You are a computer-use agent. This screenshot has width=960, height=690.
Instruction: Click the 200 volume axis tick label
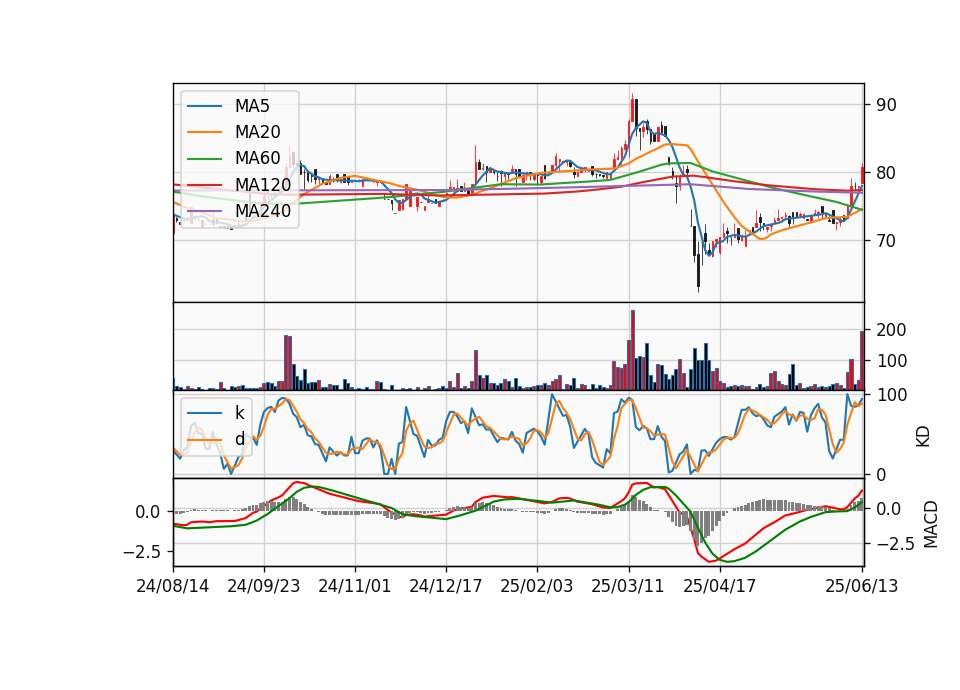pos(891,330)
